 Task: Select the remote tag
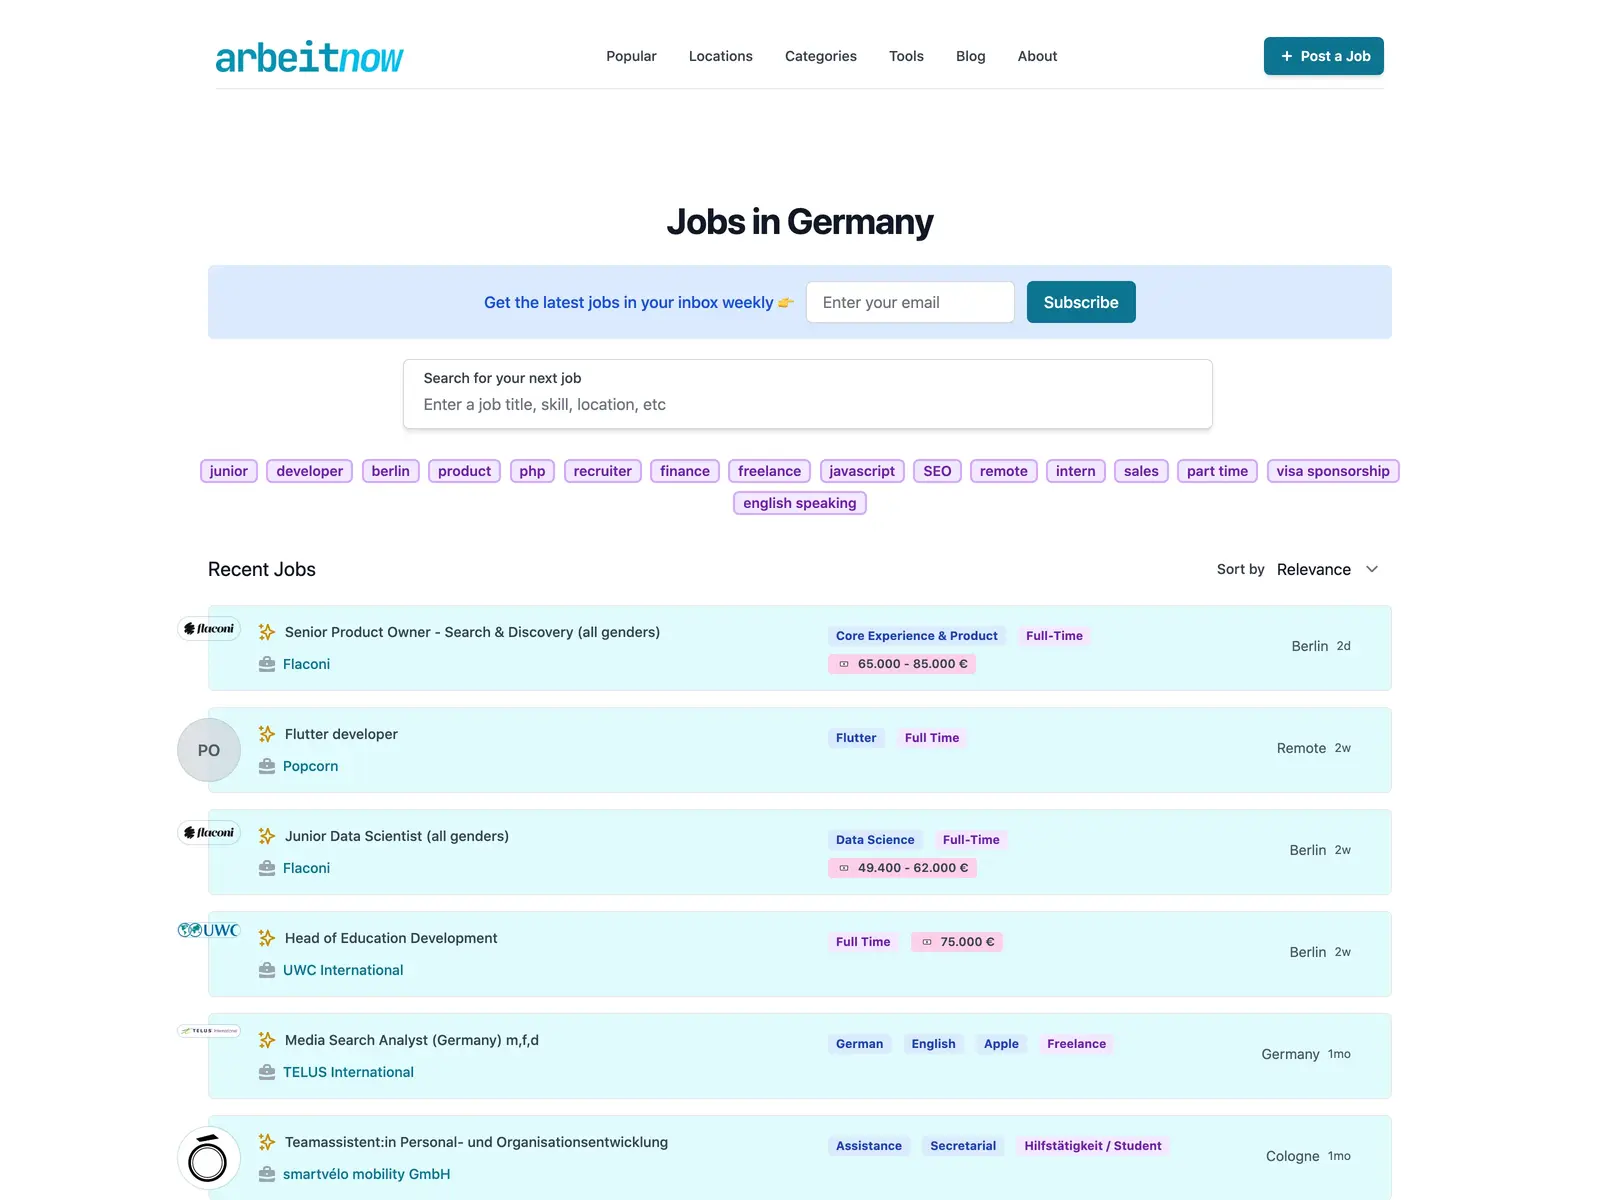[1004, 471]
